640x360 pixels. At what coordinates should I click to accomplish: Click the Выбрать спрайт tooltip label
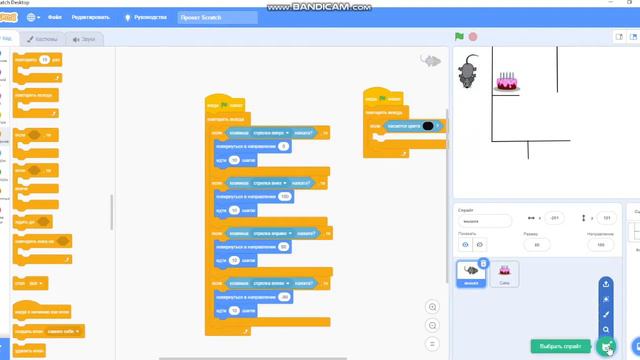click(x=560, y=346)
